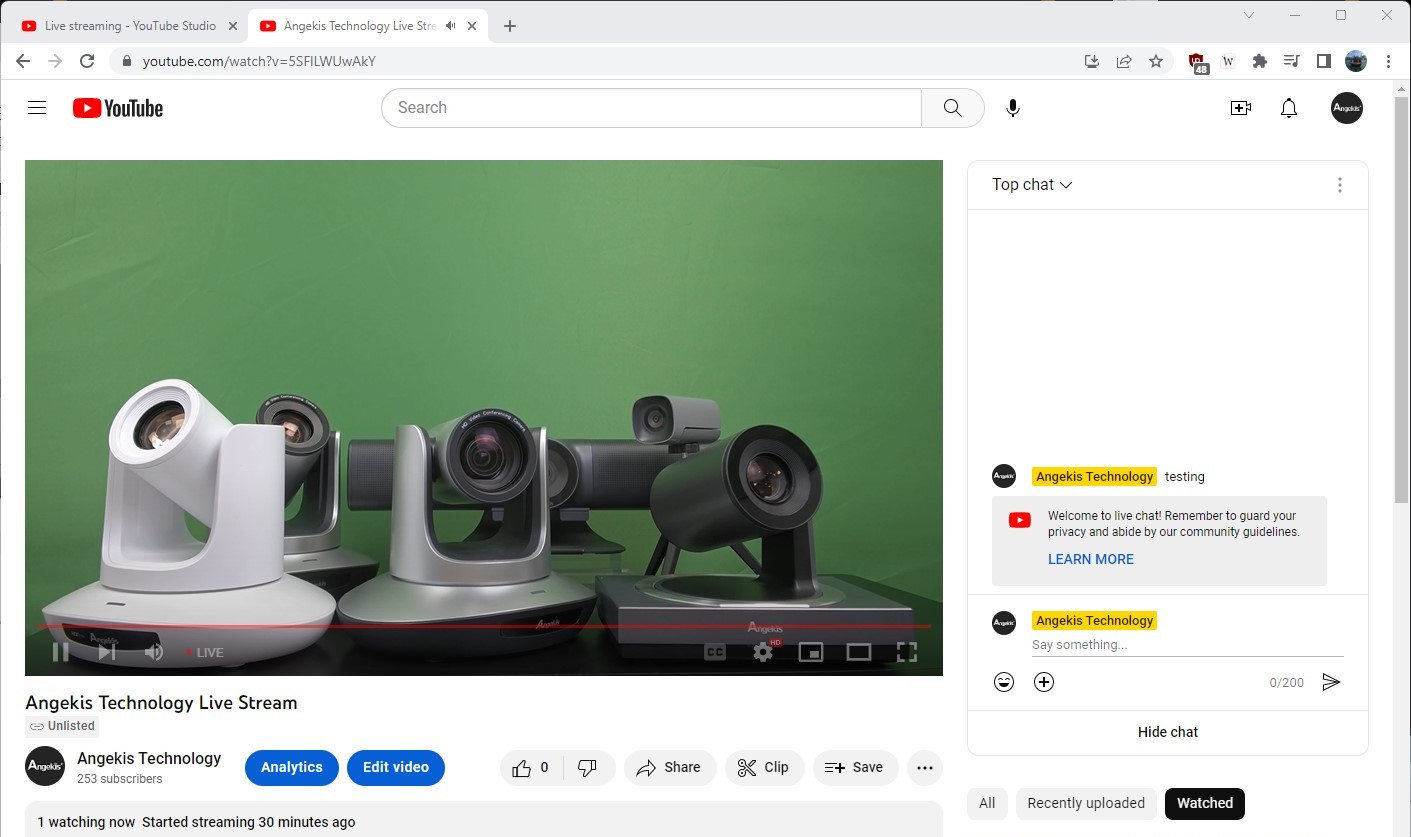
Task: Jump to live with the LIVE indicator
Action: (x=204, y=651)
